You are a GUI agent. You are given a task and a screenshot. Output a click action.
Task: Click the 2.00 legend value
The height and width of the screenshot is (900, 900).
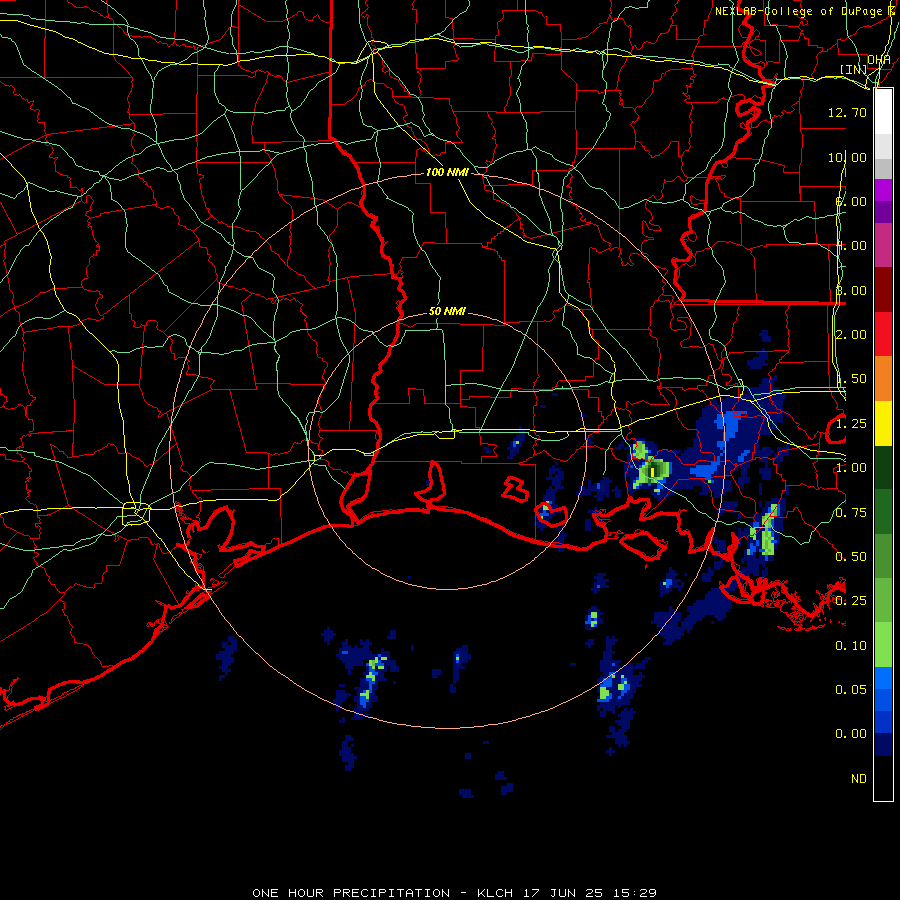[851, 335]
